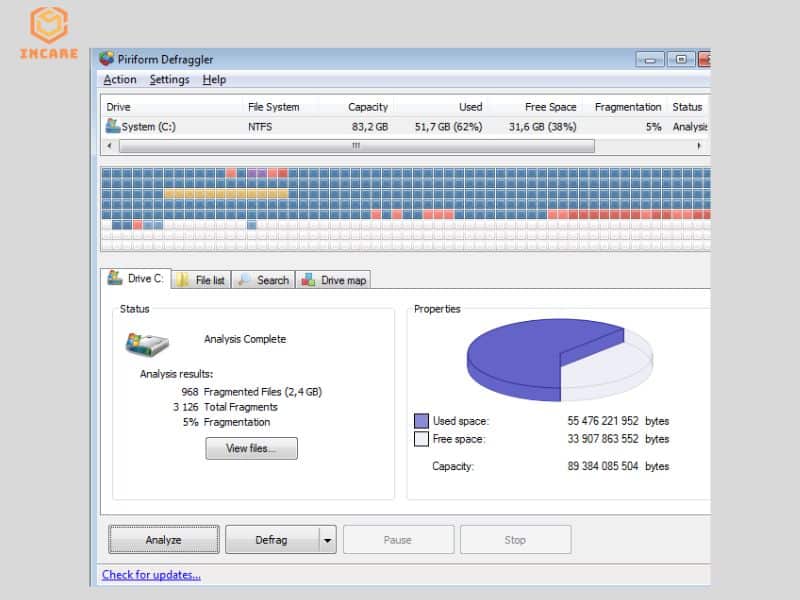Click the 33 907 863 552 bytes value
Viewport: 800px width, 600px height.
(618, 439)
